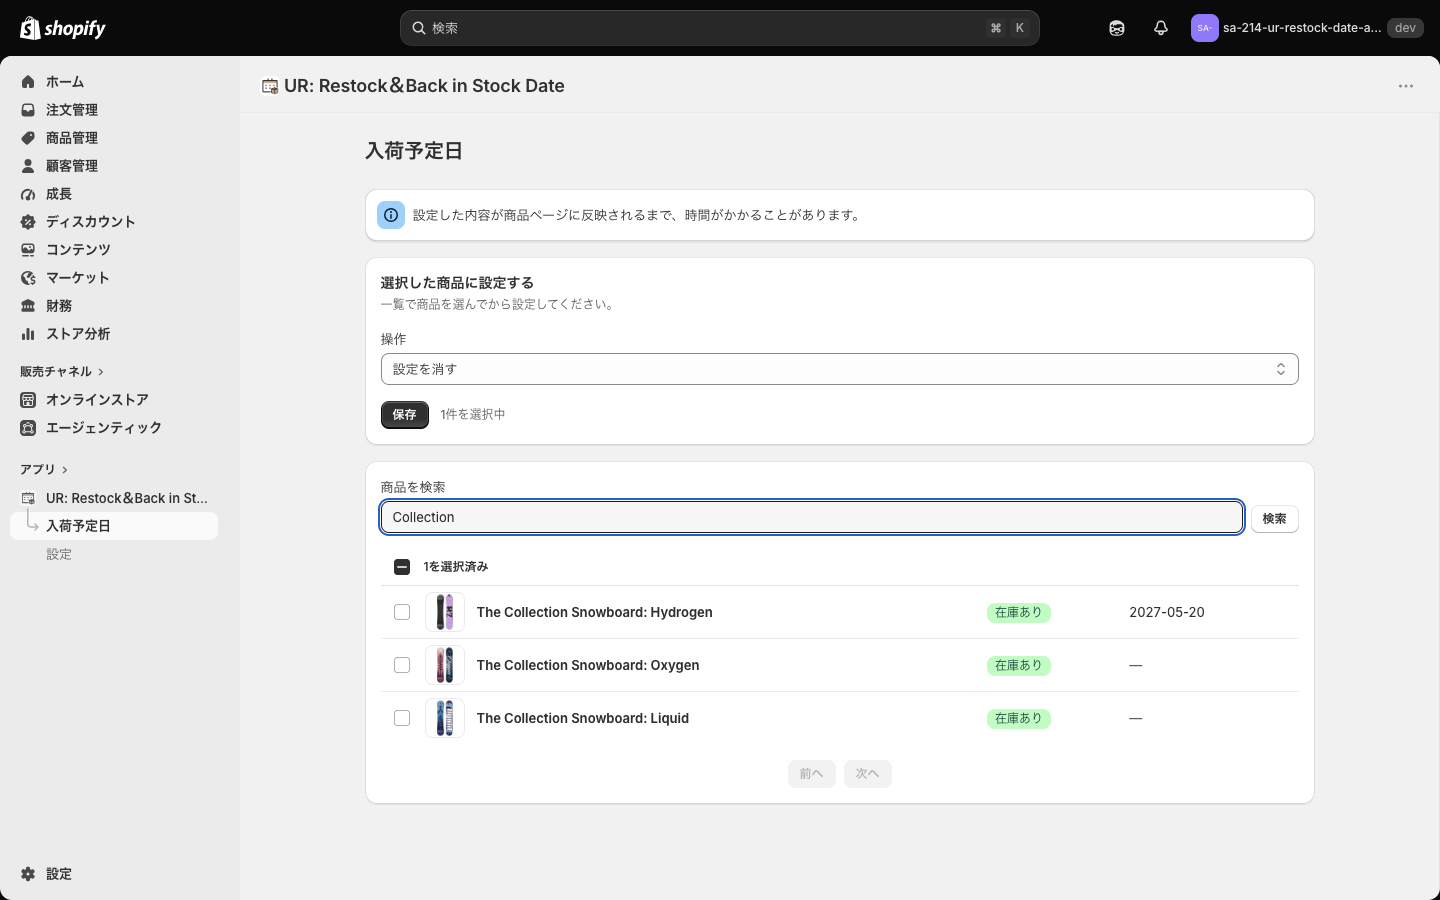Click the 保存 save button
The image size is (1440, 900).
tap(405, 415)
